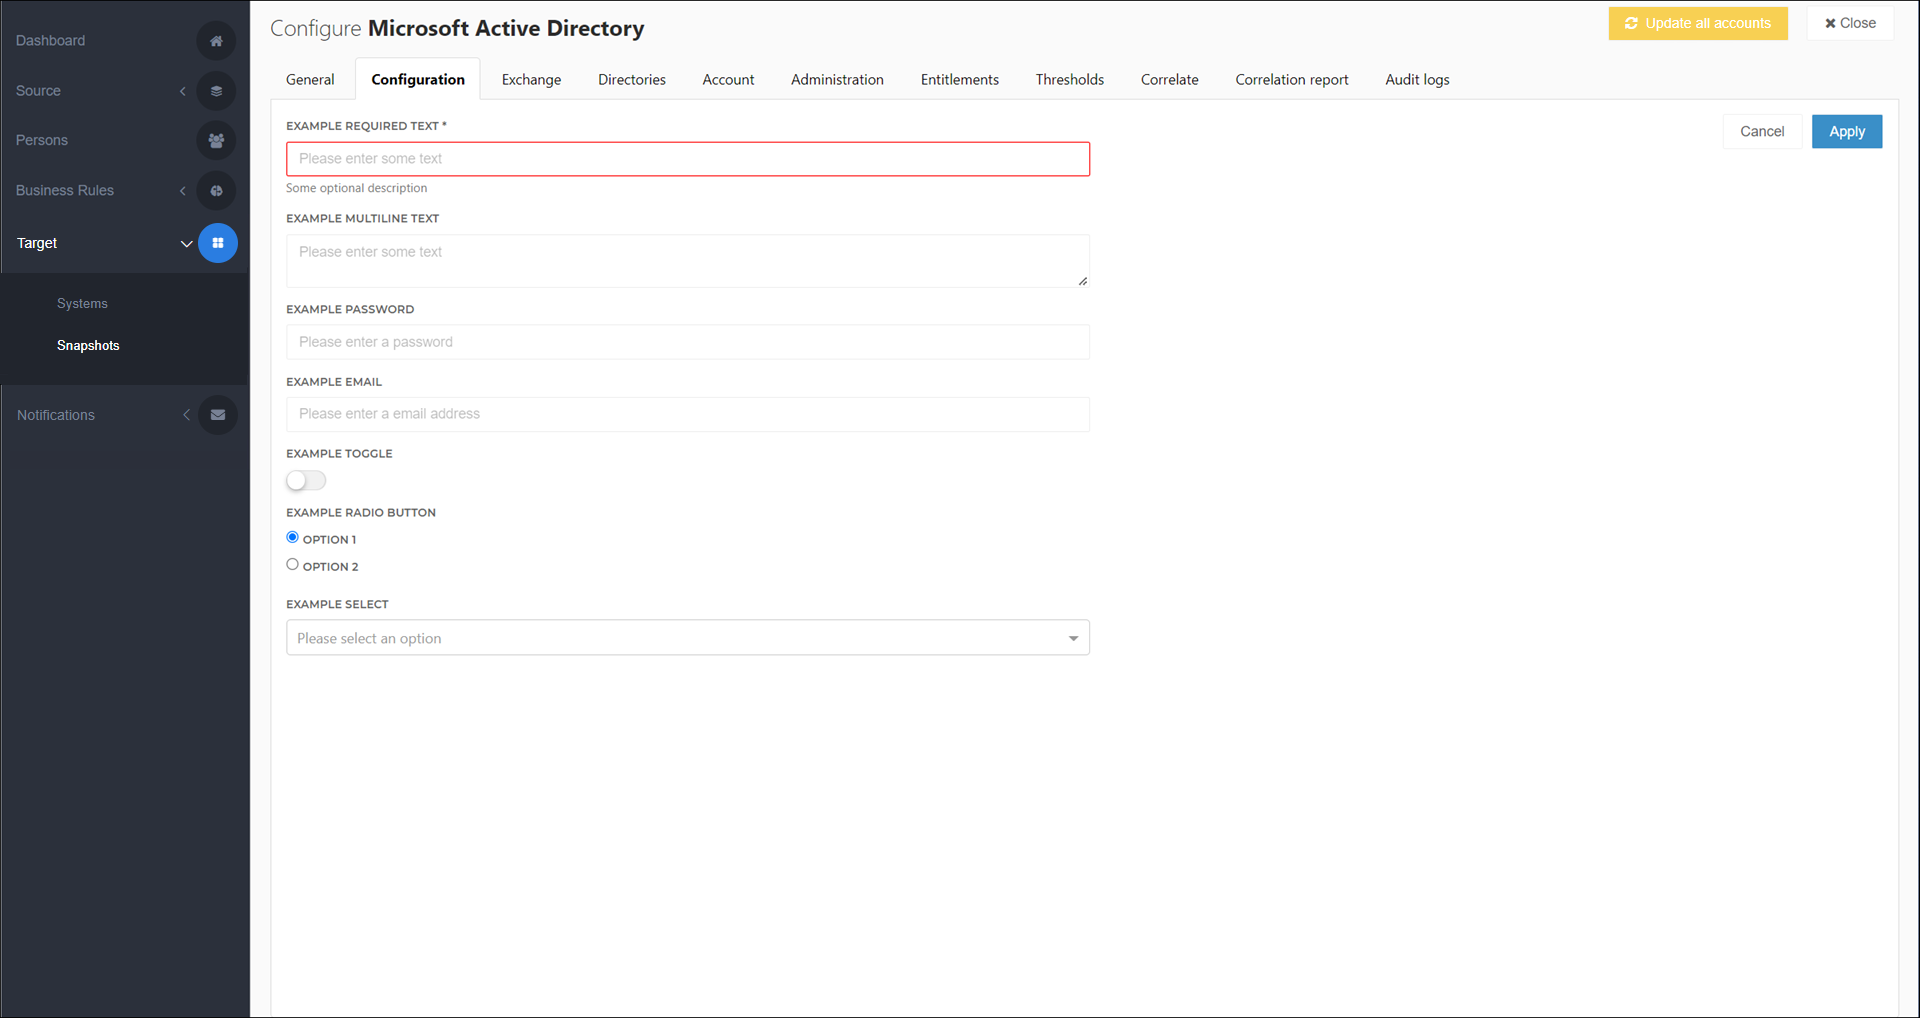Switch to the General tab

(x=310, y=80)
